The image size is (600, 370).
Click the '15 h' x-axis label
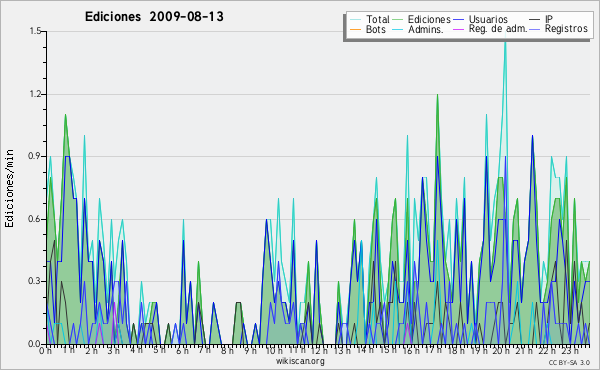pyautogui.click(x=388, y=350)
